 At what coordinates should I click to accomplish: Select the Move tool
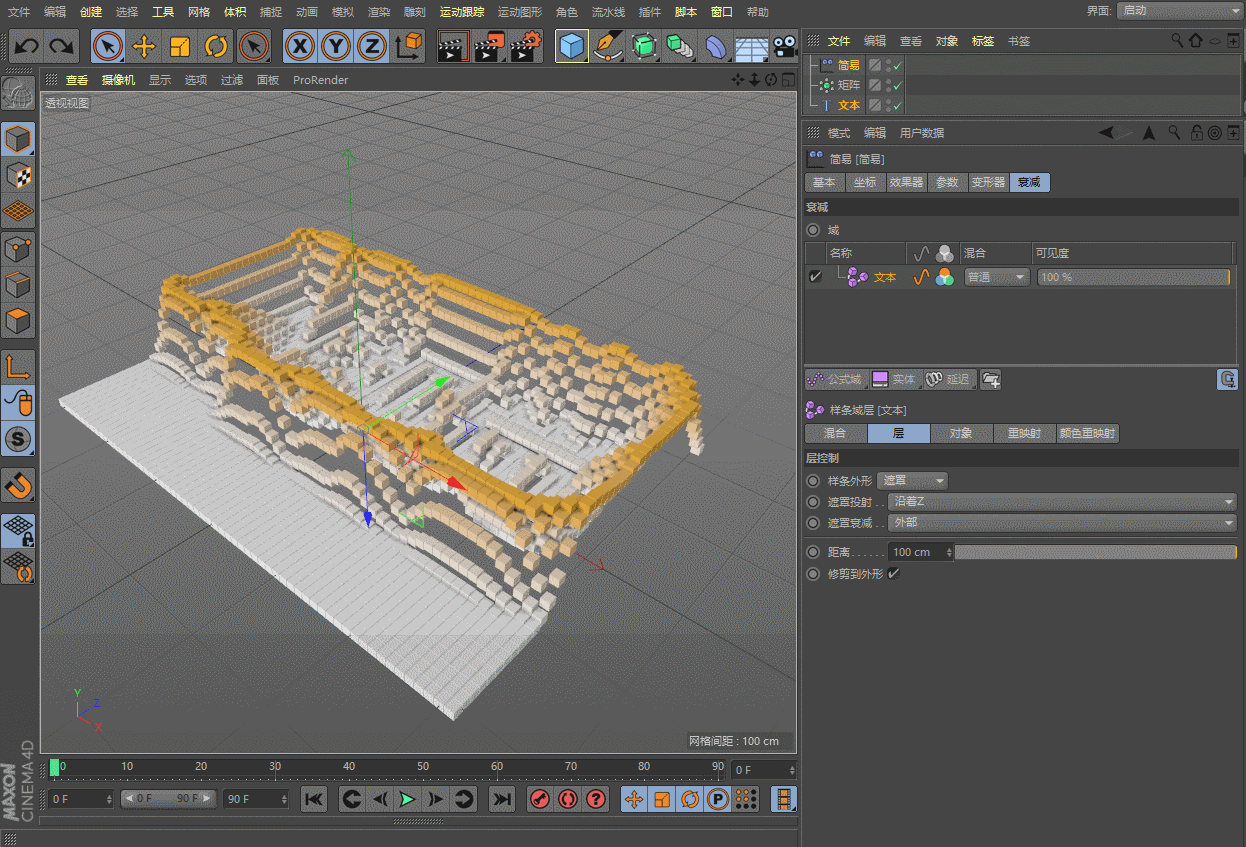coord(144,46)
